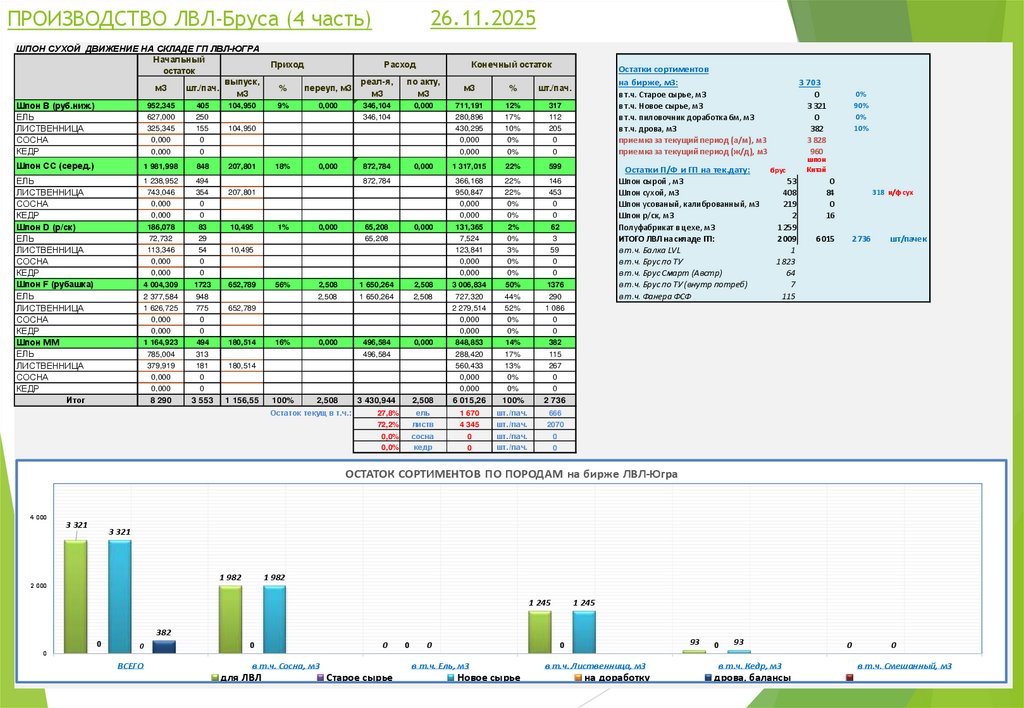Click the 'ПРОИЗВОДСТВО ЛВЛ-Бруса (4 часть)' title link

pos(189,18)
